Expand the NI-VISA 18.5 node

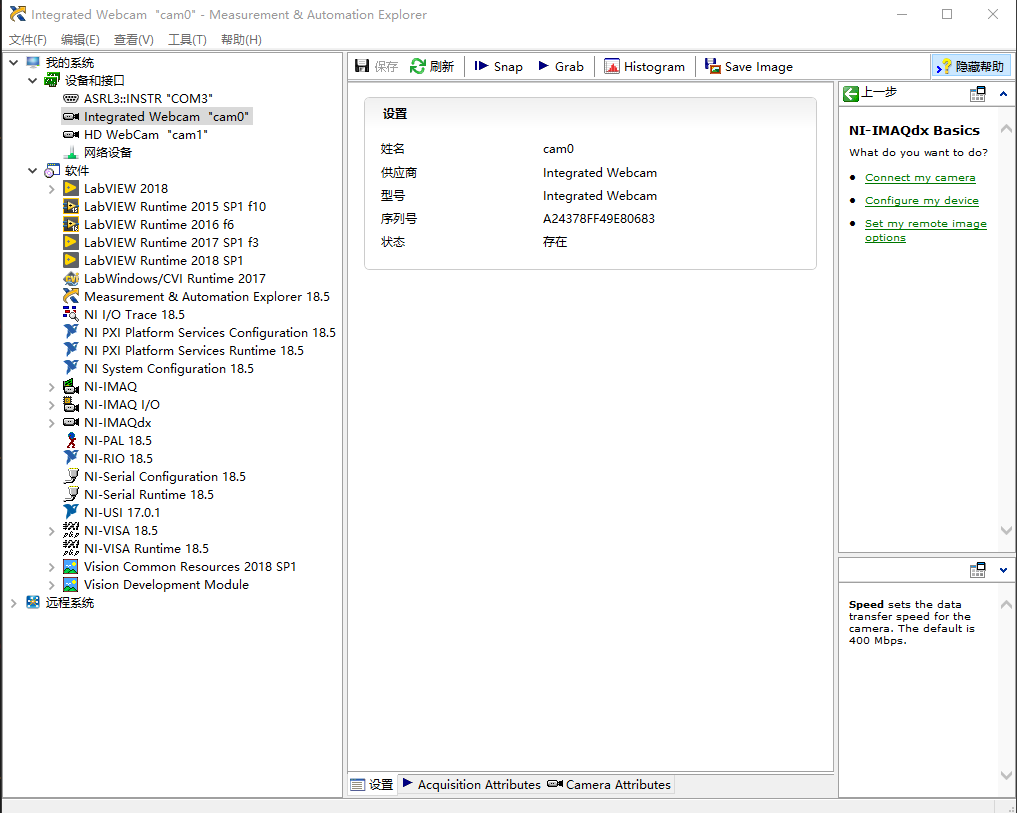(x=52, y=531)
